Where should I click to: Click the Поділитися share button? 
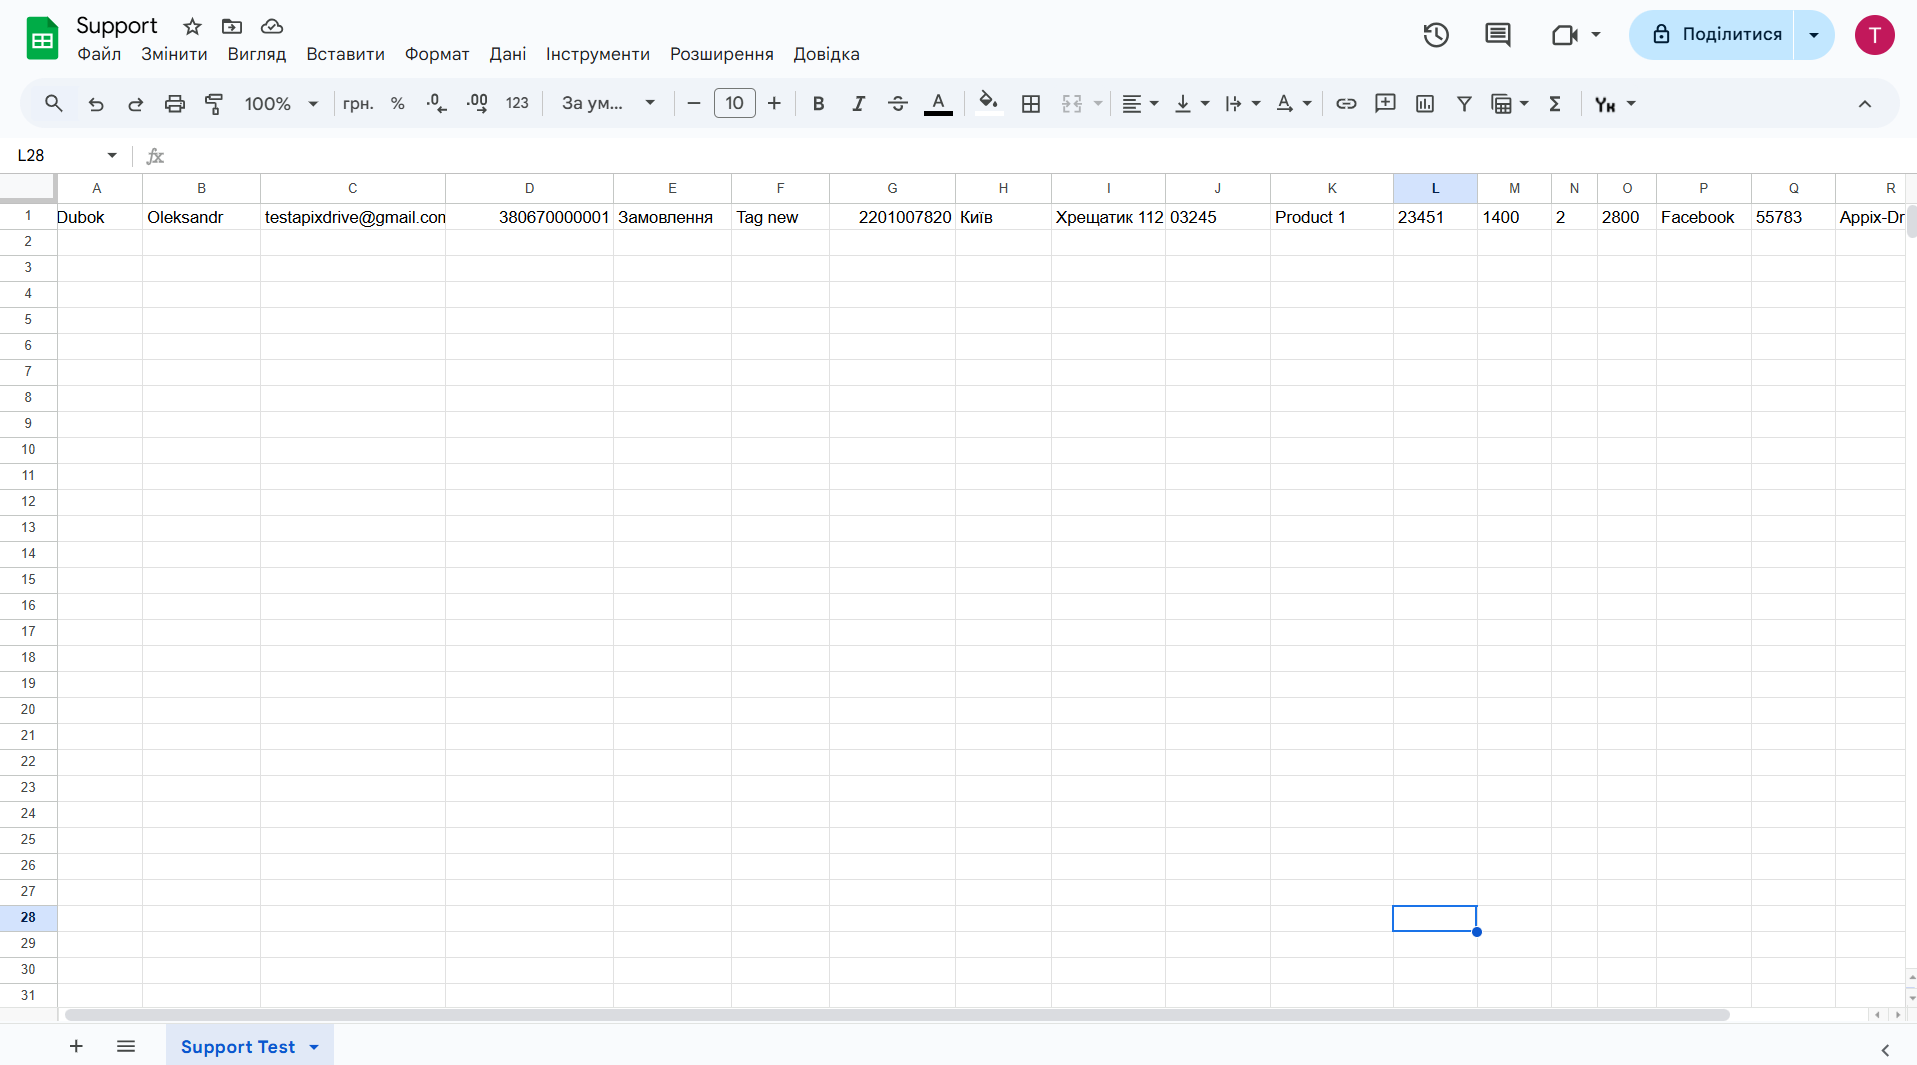(x=1712, y=35)
